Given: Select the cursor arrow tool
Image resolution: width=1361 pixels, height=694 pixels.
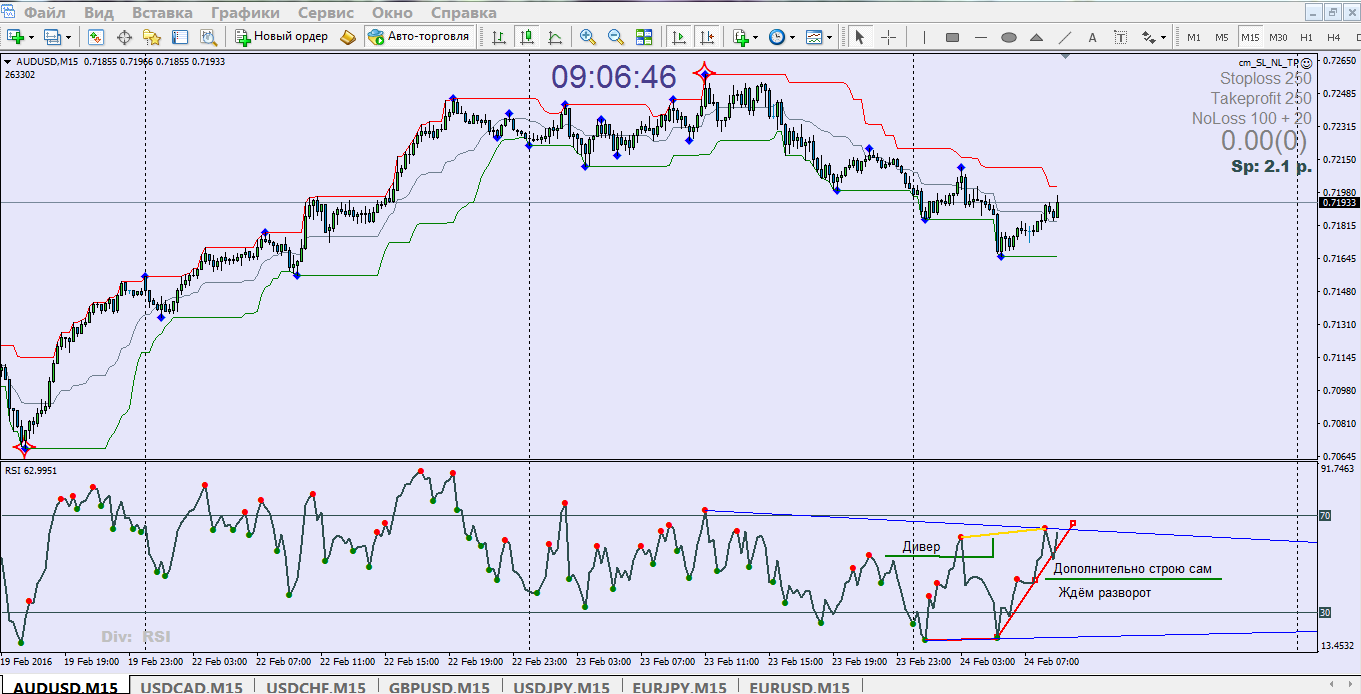Looking at the screenshot, I should tap(860, 37).
